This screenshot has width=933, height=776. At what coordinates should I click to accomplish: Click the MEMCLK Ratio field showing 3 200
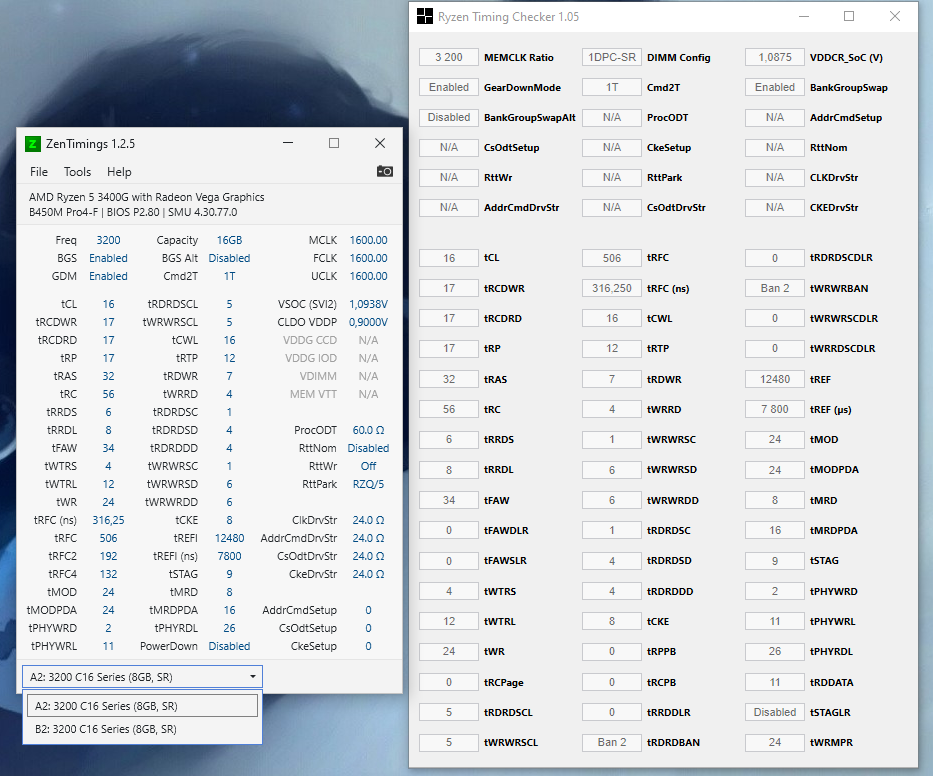449,57
